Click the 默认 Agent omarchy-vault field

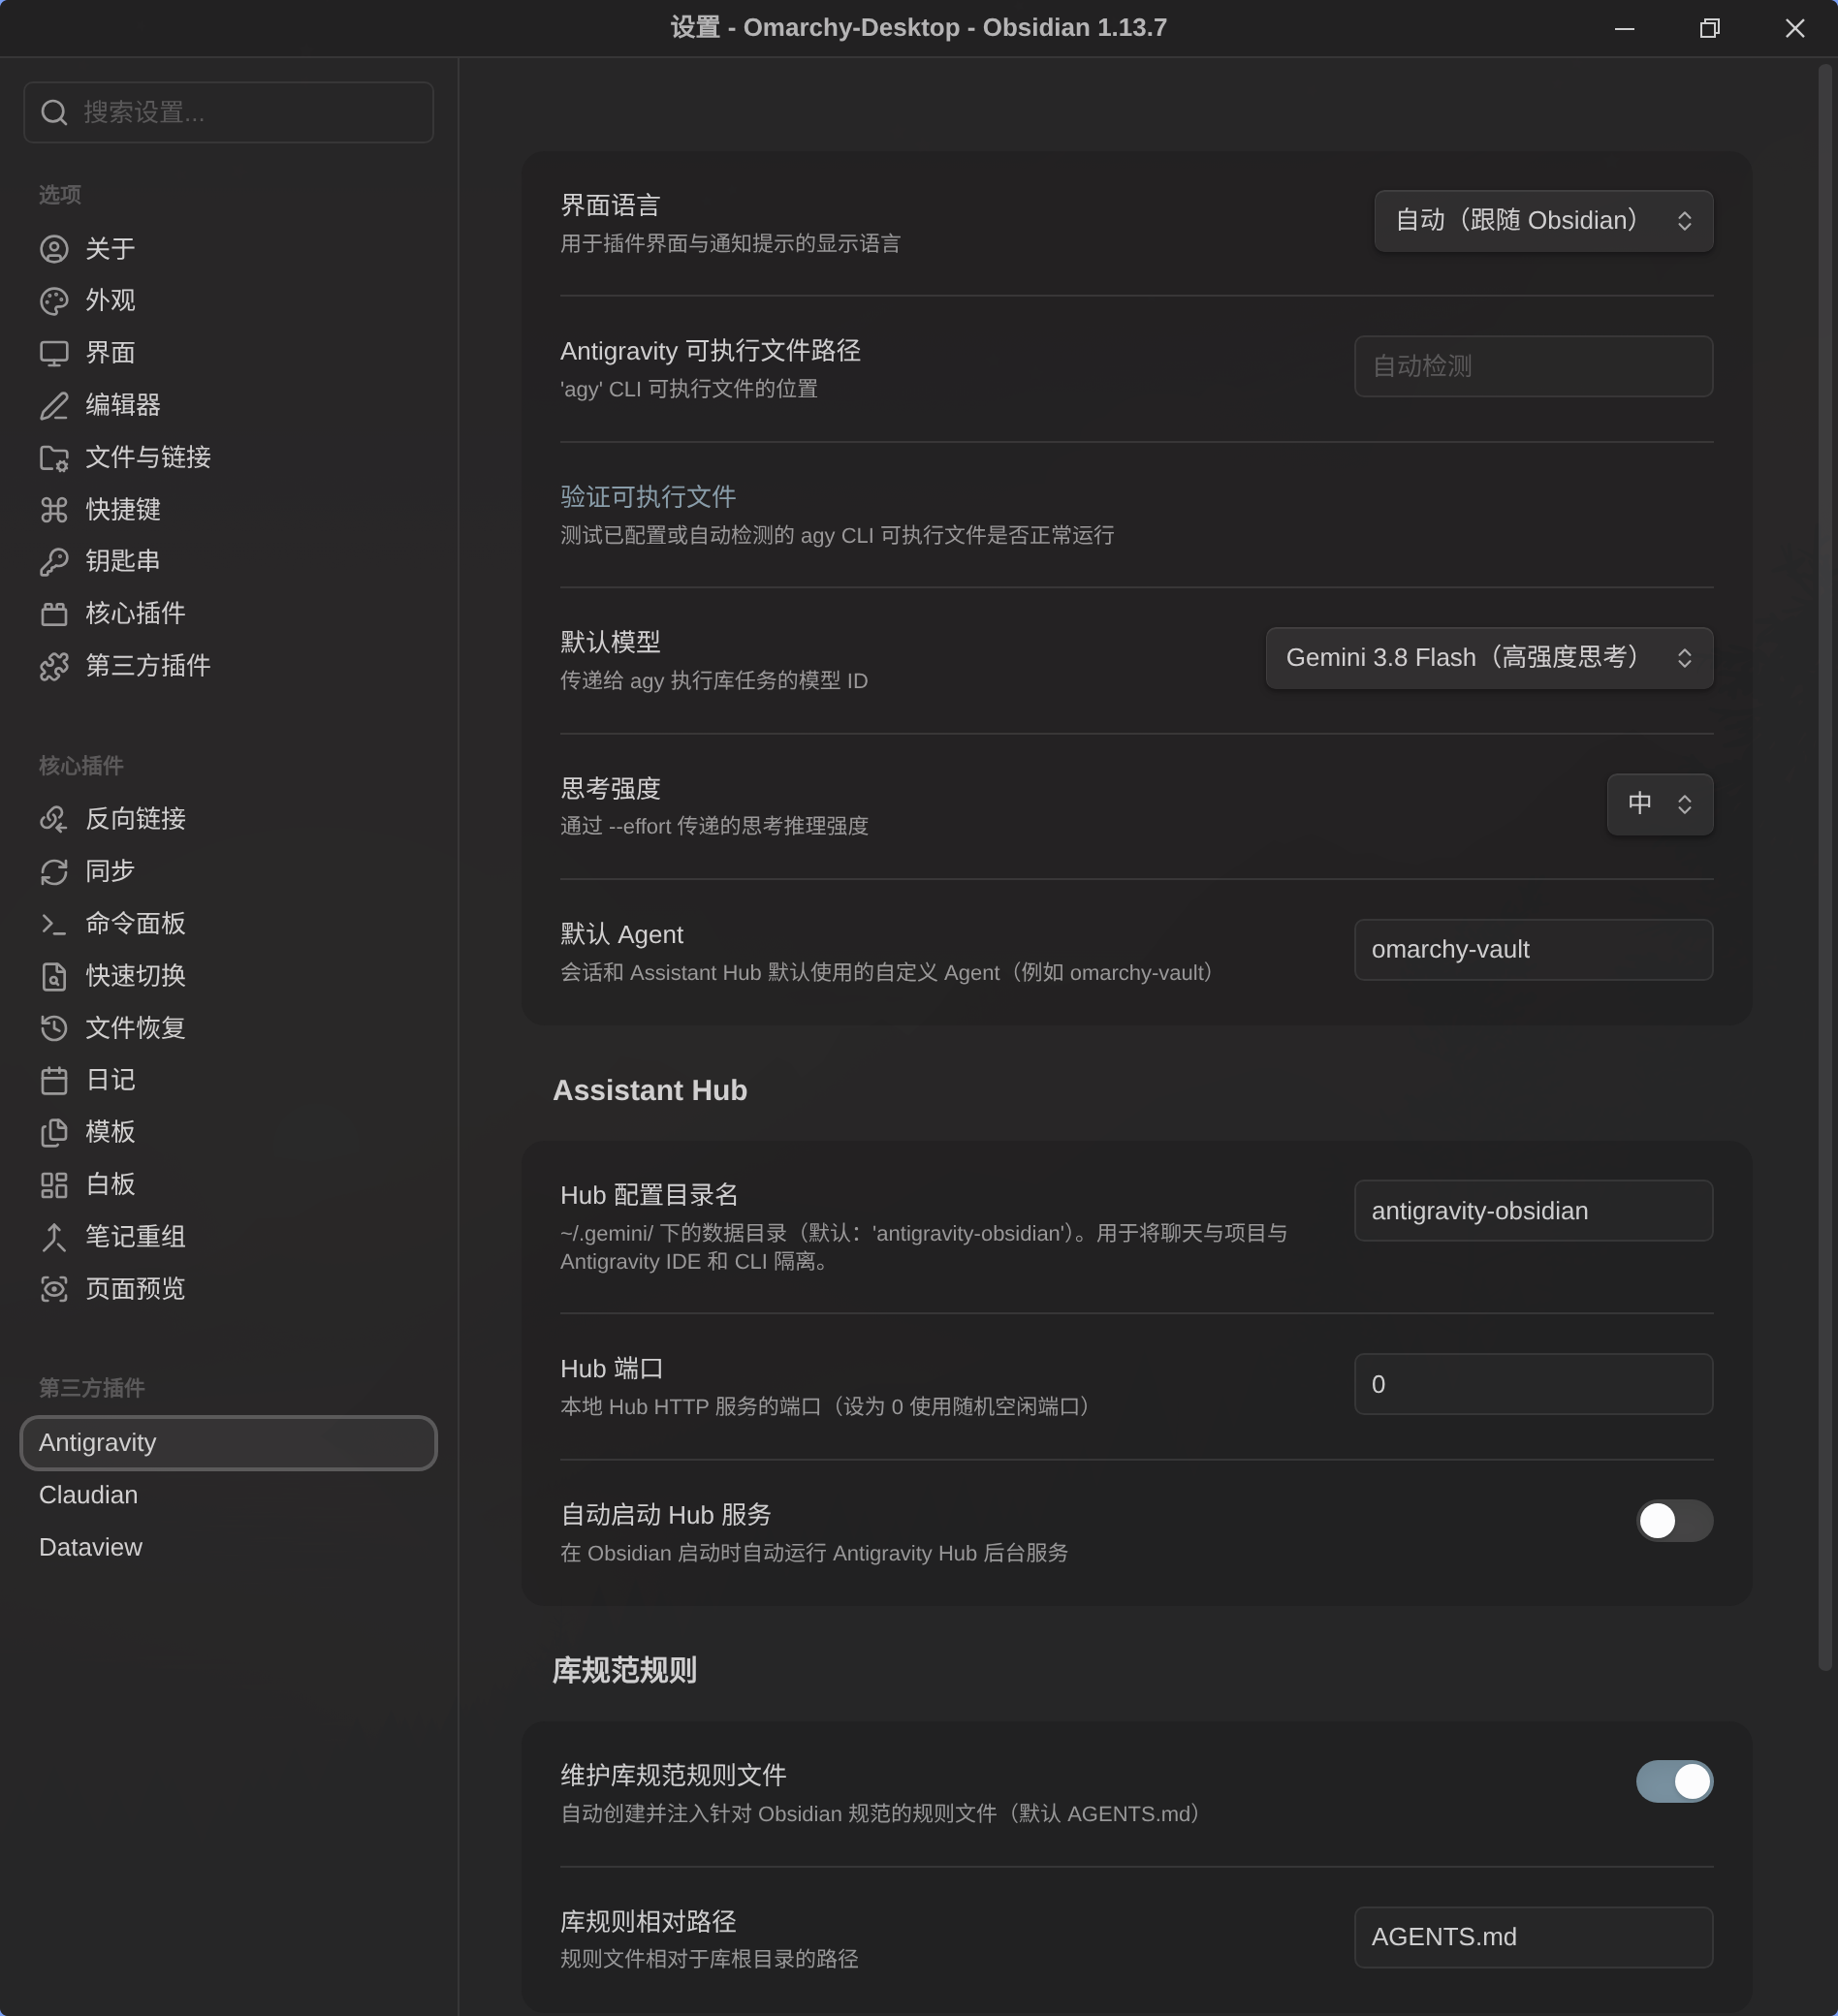click(1533, 950)
